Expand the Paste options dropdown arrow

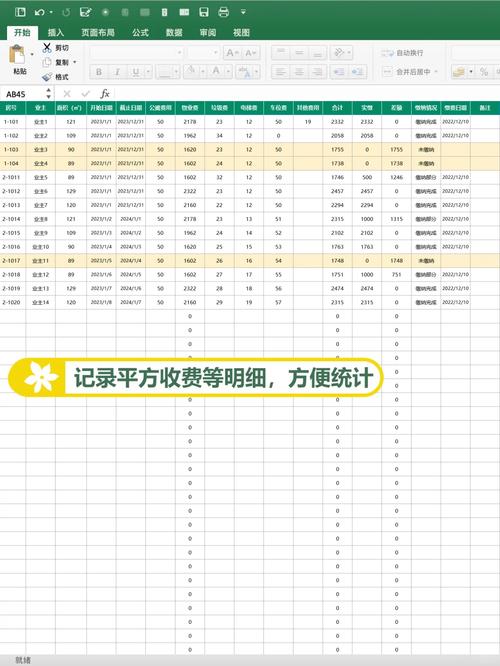pos(32,55)
